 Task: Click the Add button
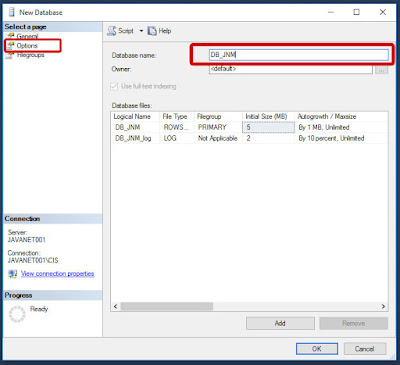(x=280, y=323)
